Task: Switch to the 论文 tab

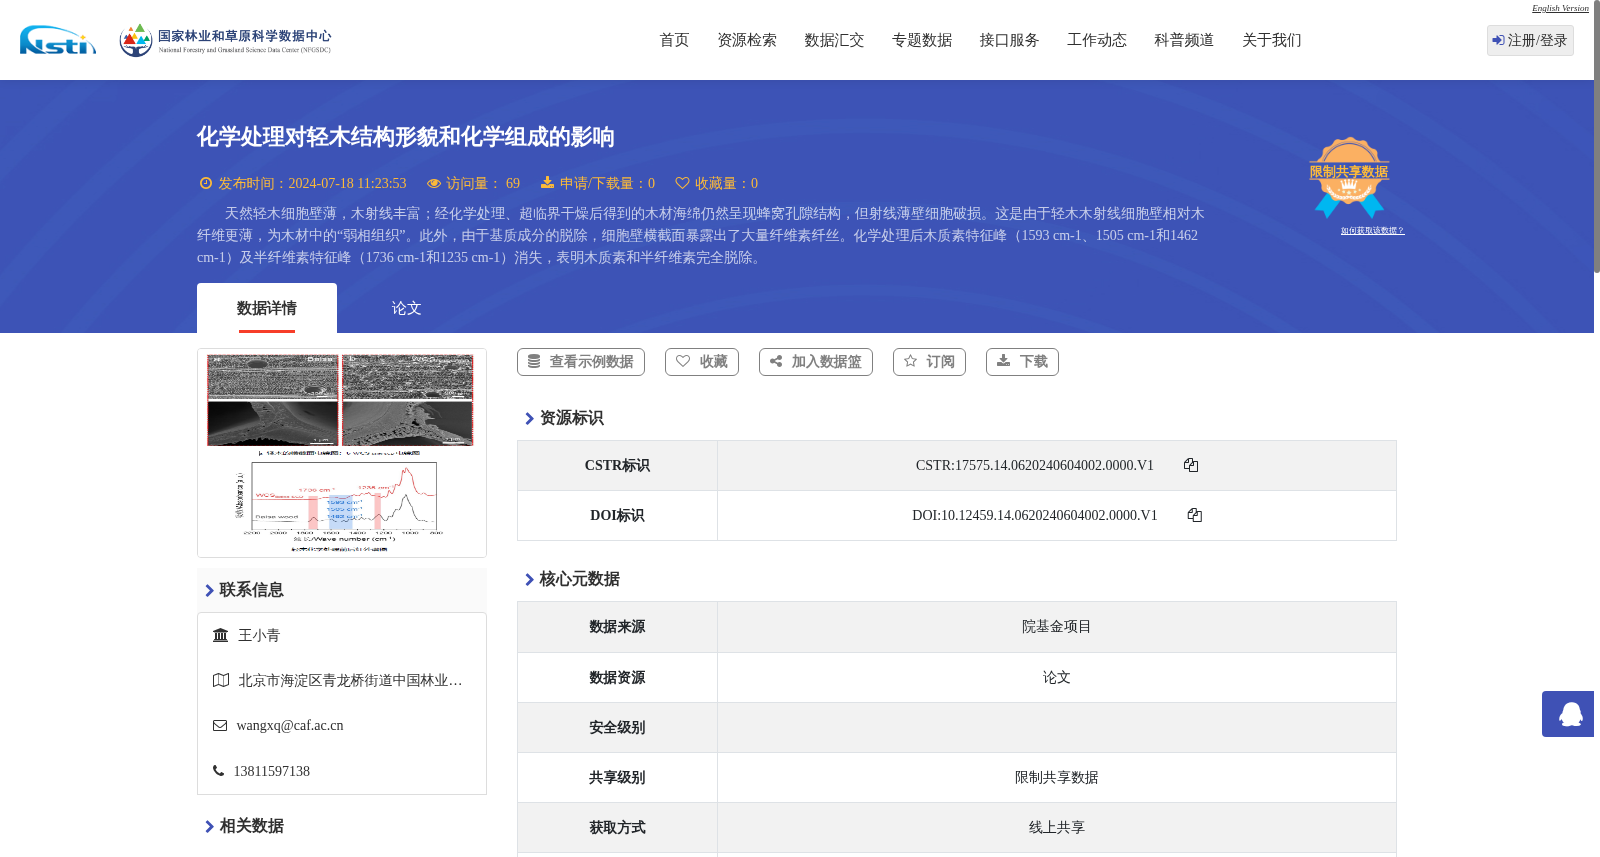Action: pos(406,308)
